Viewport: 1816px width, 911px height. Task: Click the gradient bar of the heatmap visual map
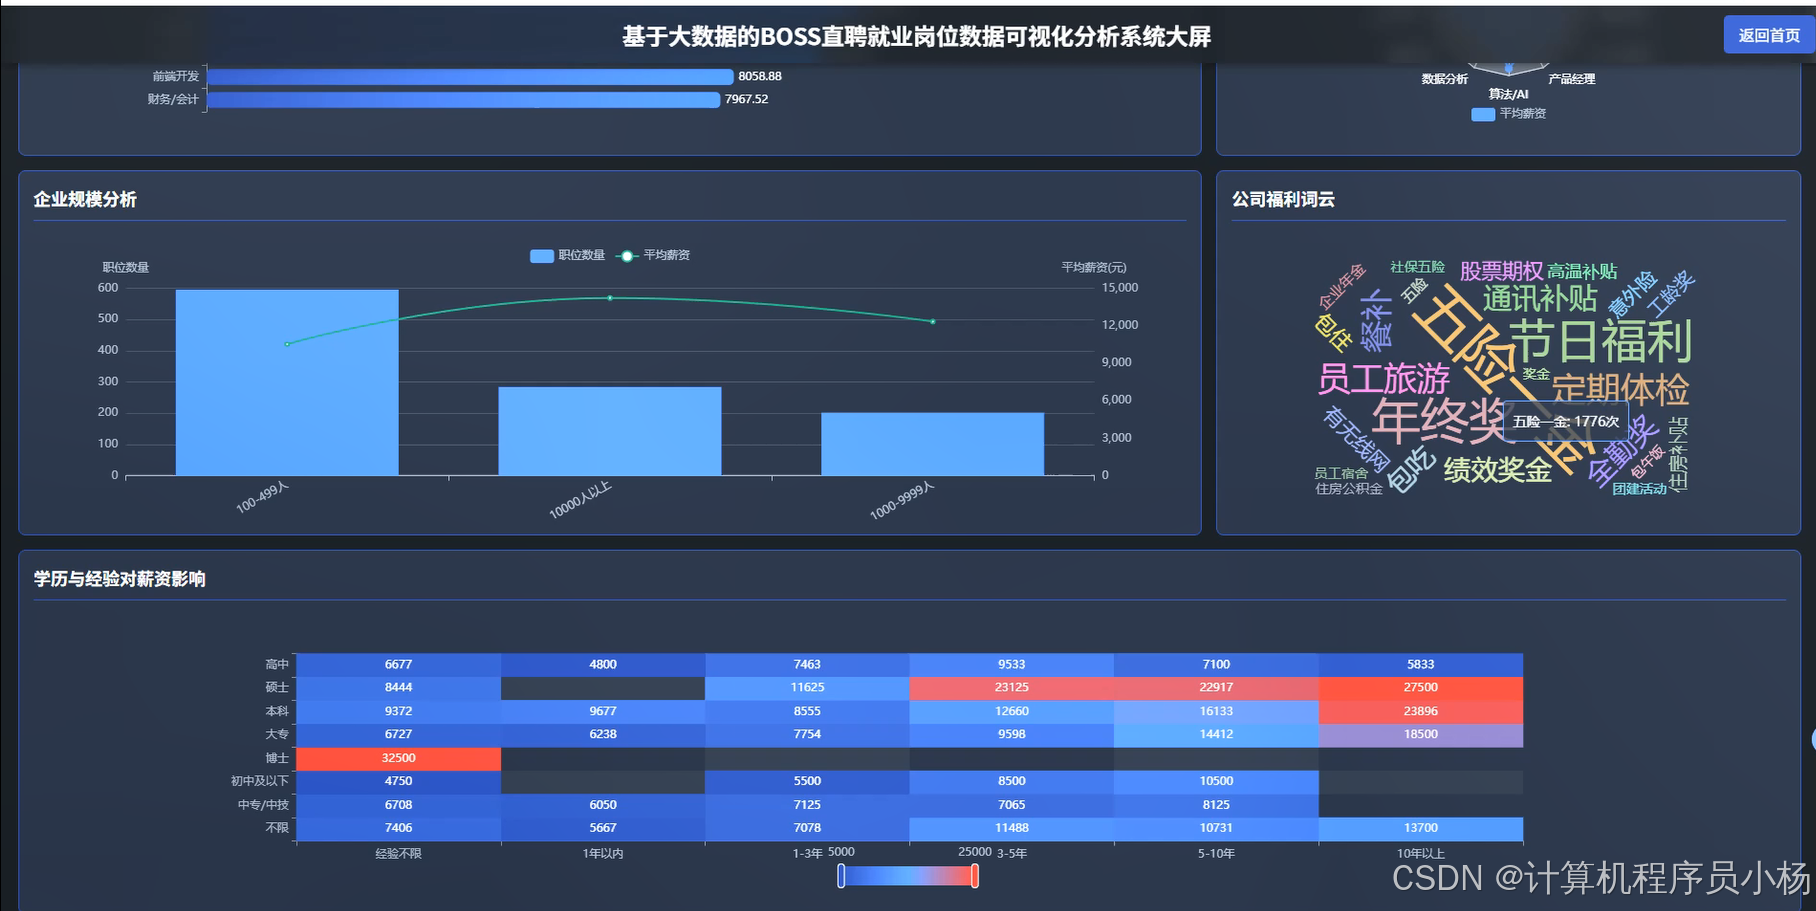tap(908, 876)
